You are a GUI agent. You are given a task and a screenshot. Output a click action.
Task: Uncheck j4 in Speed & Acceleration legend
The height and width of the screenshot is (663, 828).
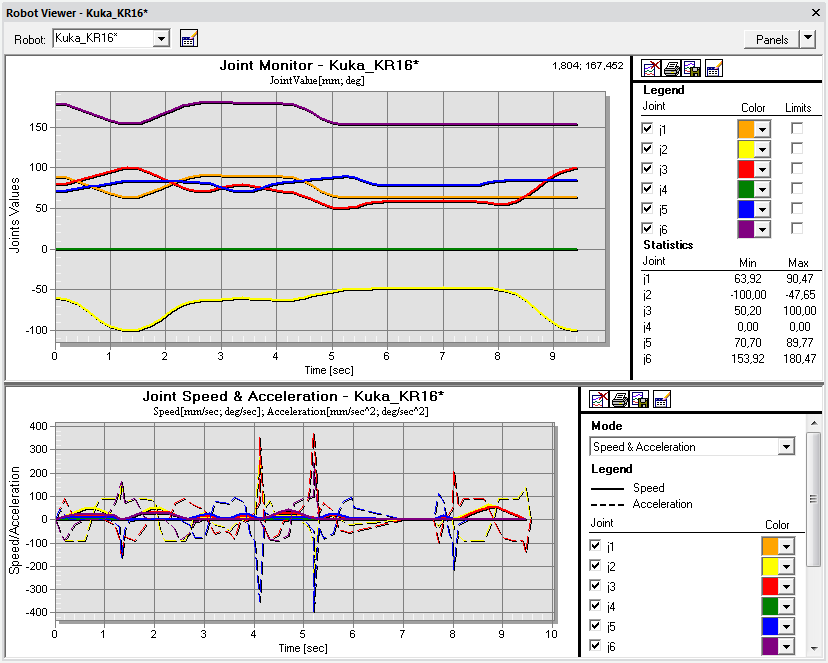595,605
